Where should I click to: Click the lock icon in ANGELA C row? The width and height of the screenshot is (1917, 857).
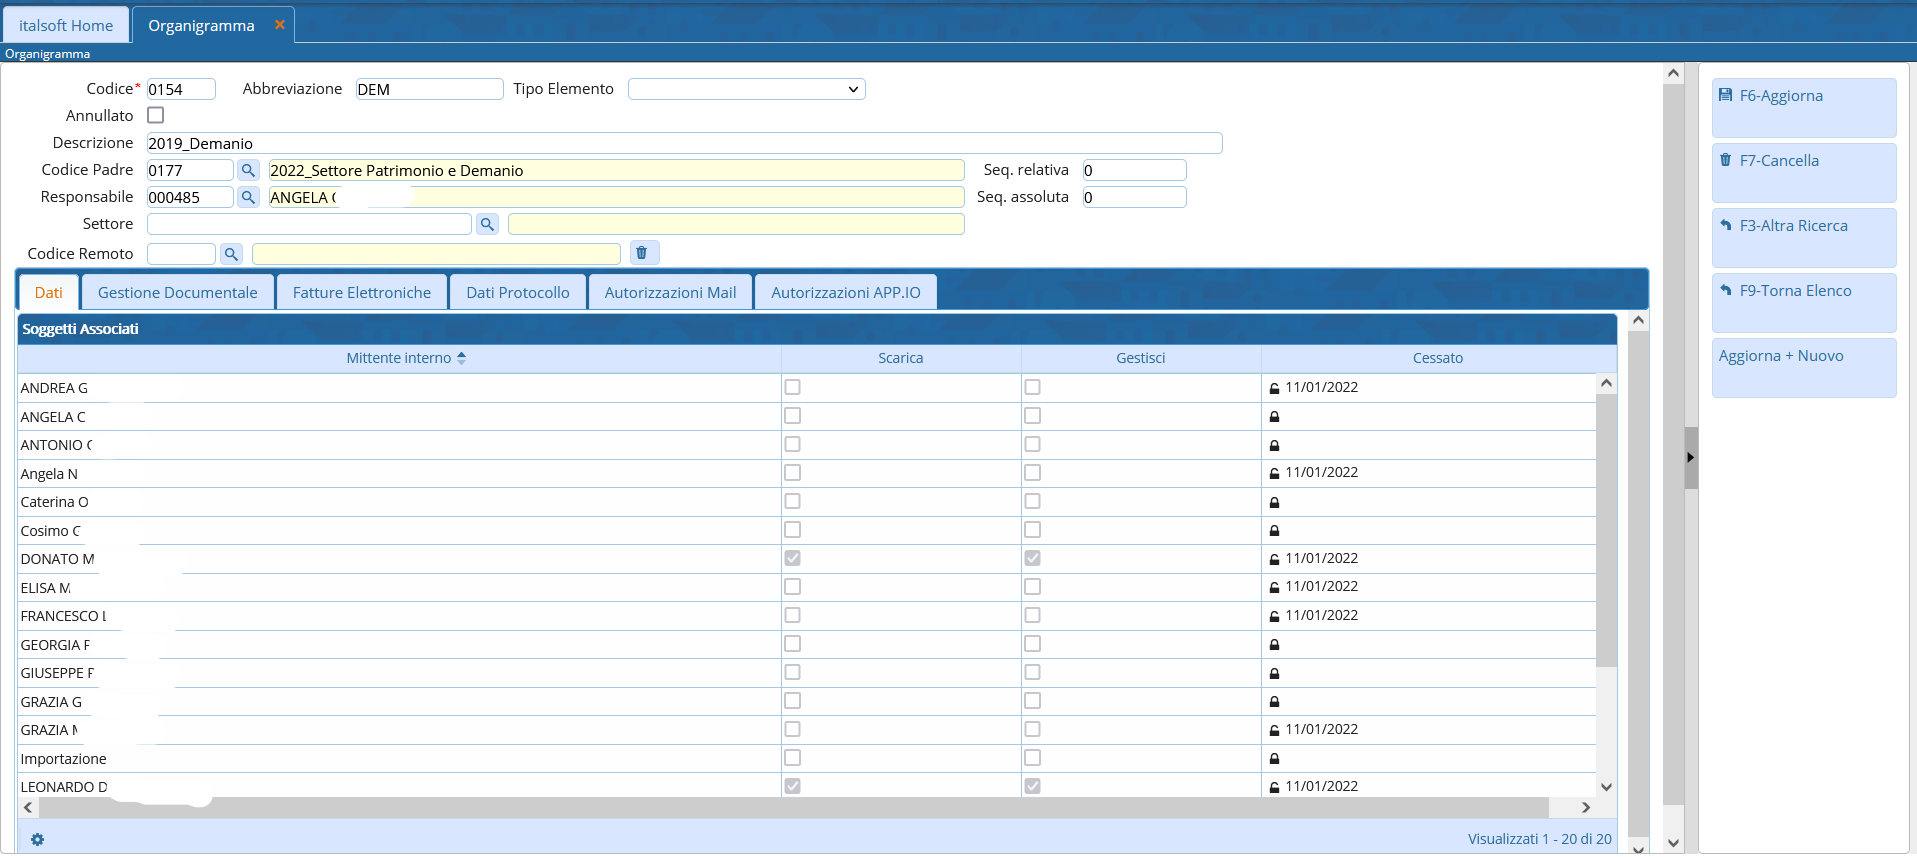click(x=1274, y=417)
